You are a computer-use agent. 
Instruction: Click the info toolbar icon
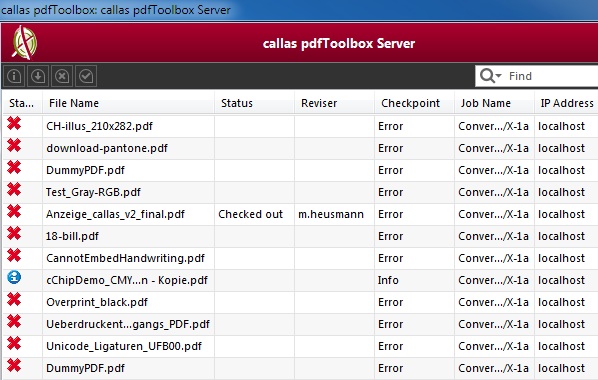(x=14, y=76)
